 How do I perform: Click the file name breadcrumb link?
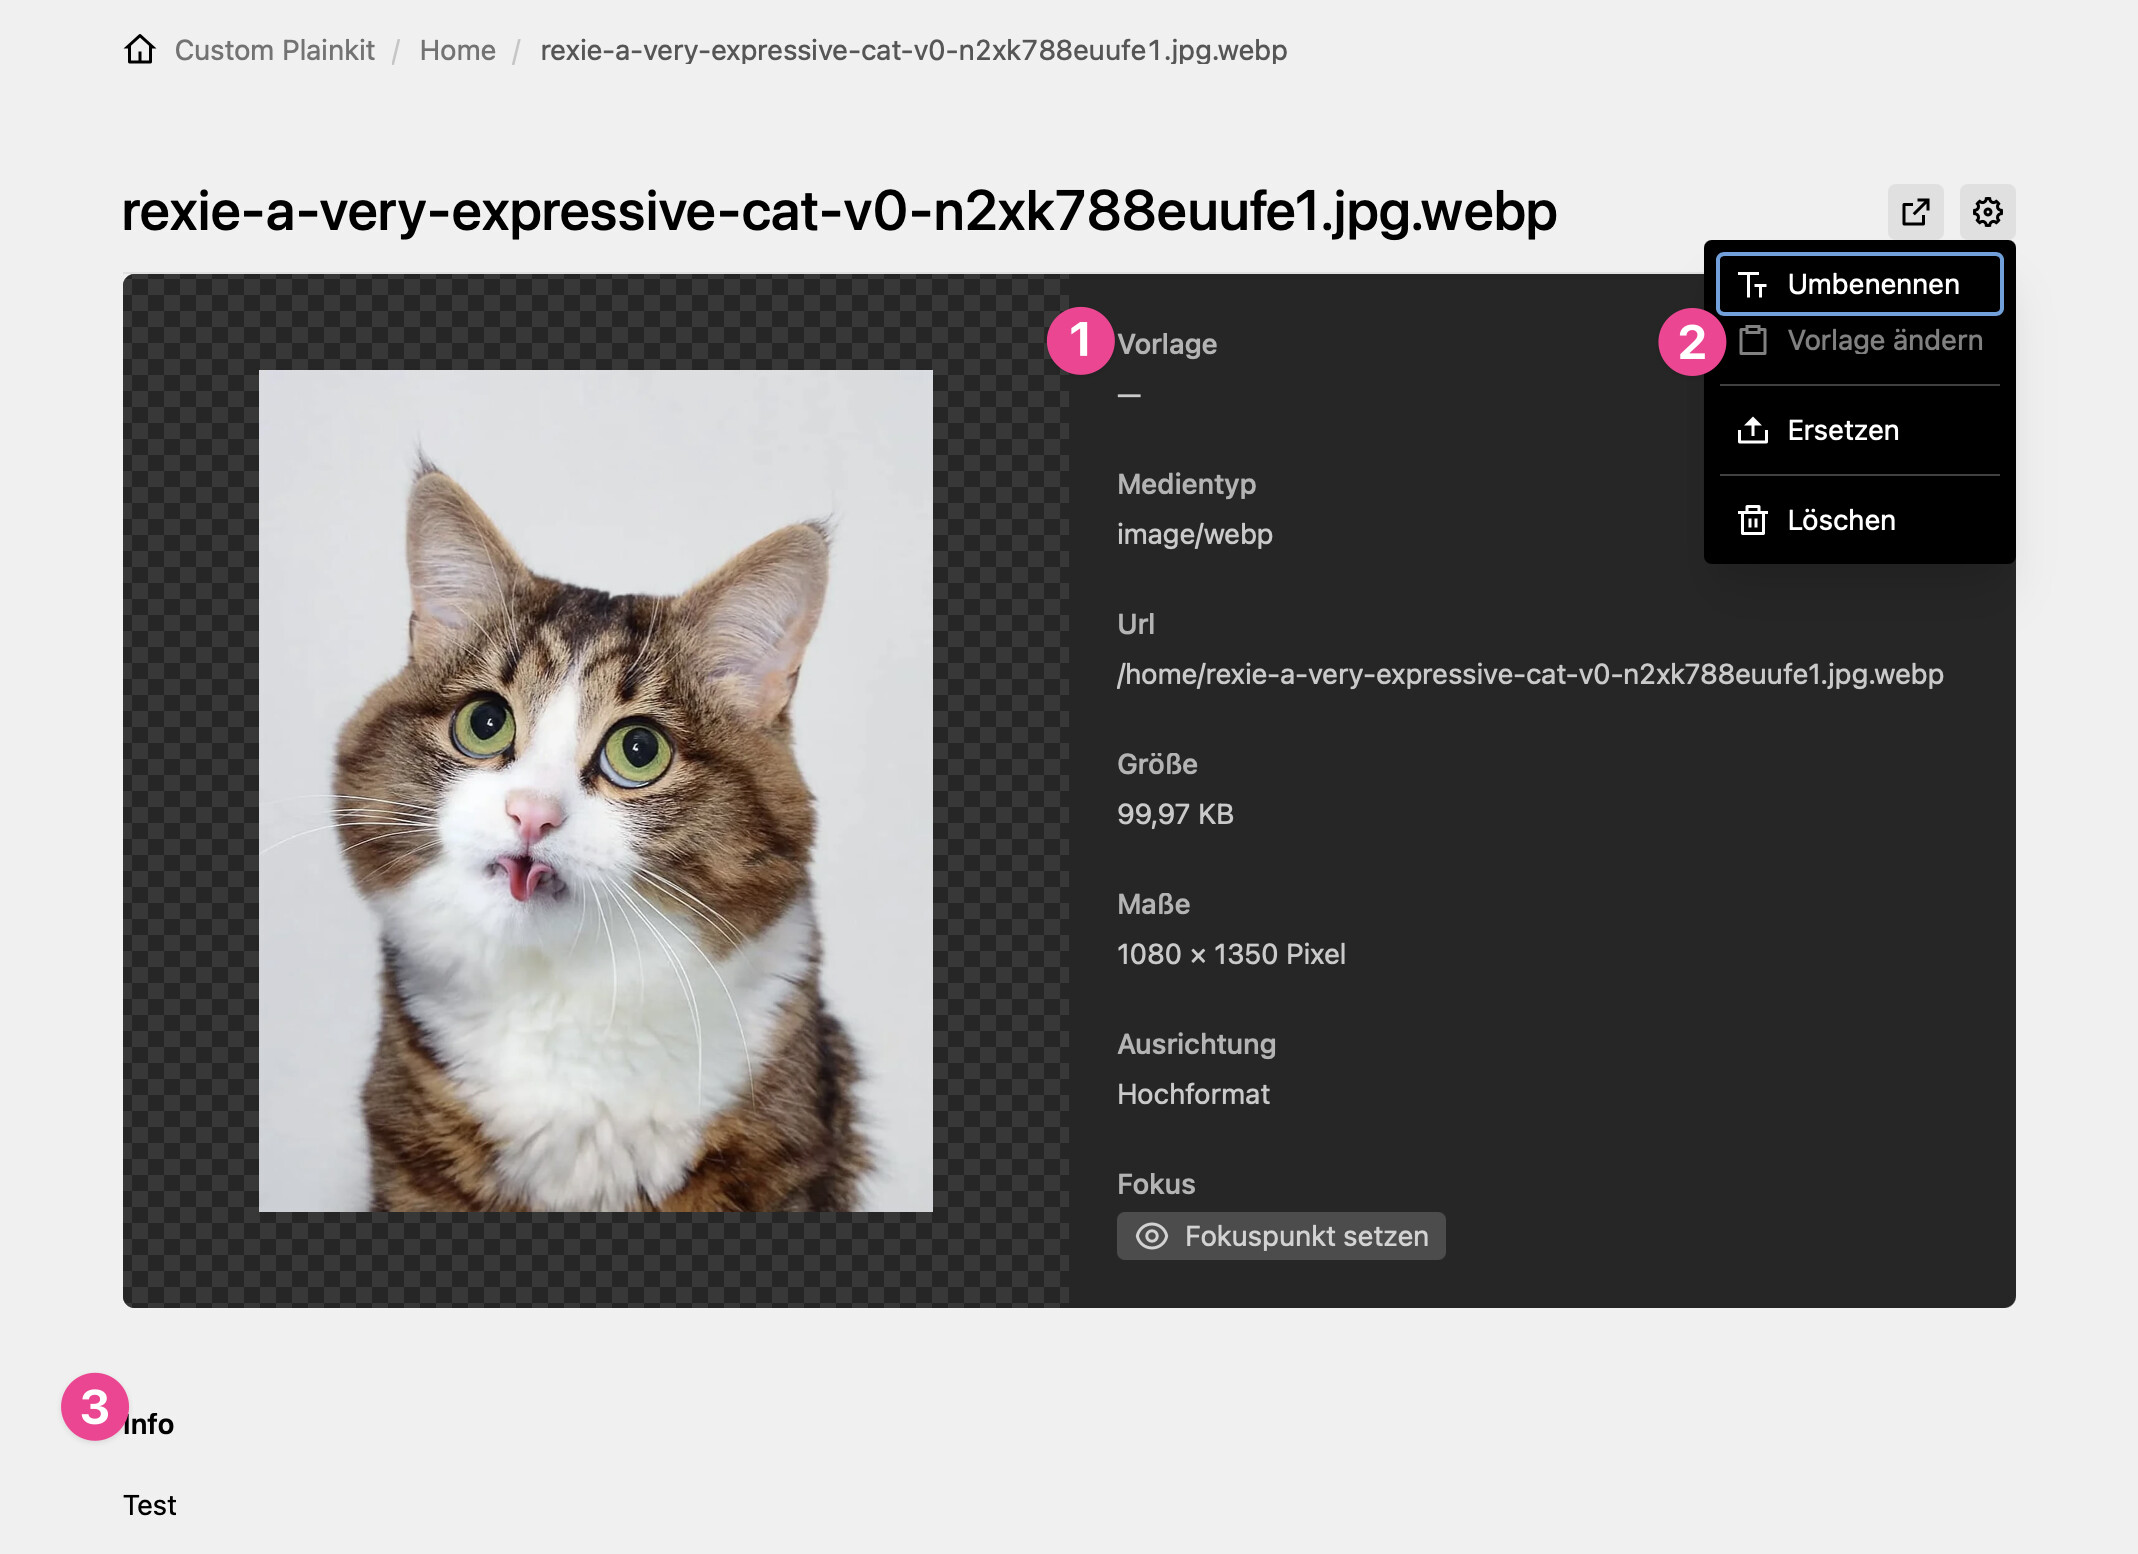pos(913,50)
